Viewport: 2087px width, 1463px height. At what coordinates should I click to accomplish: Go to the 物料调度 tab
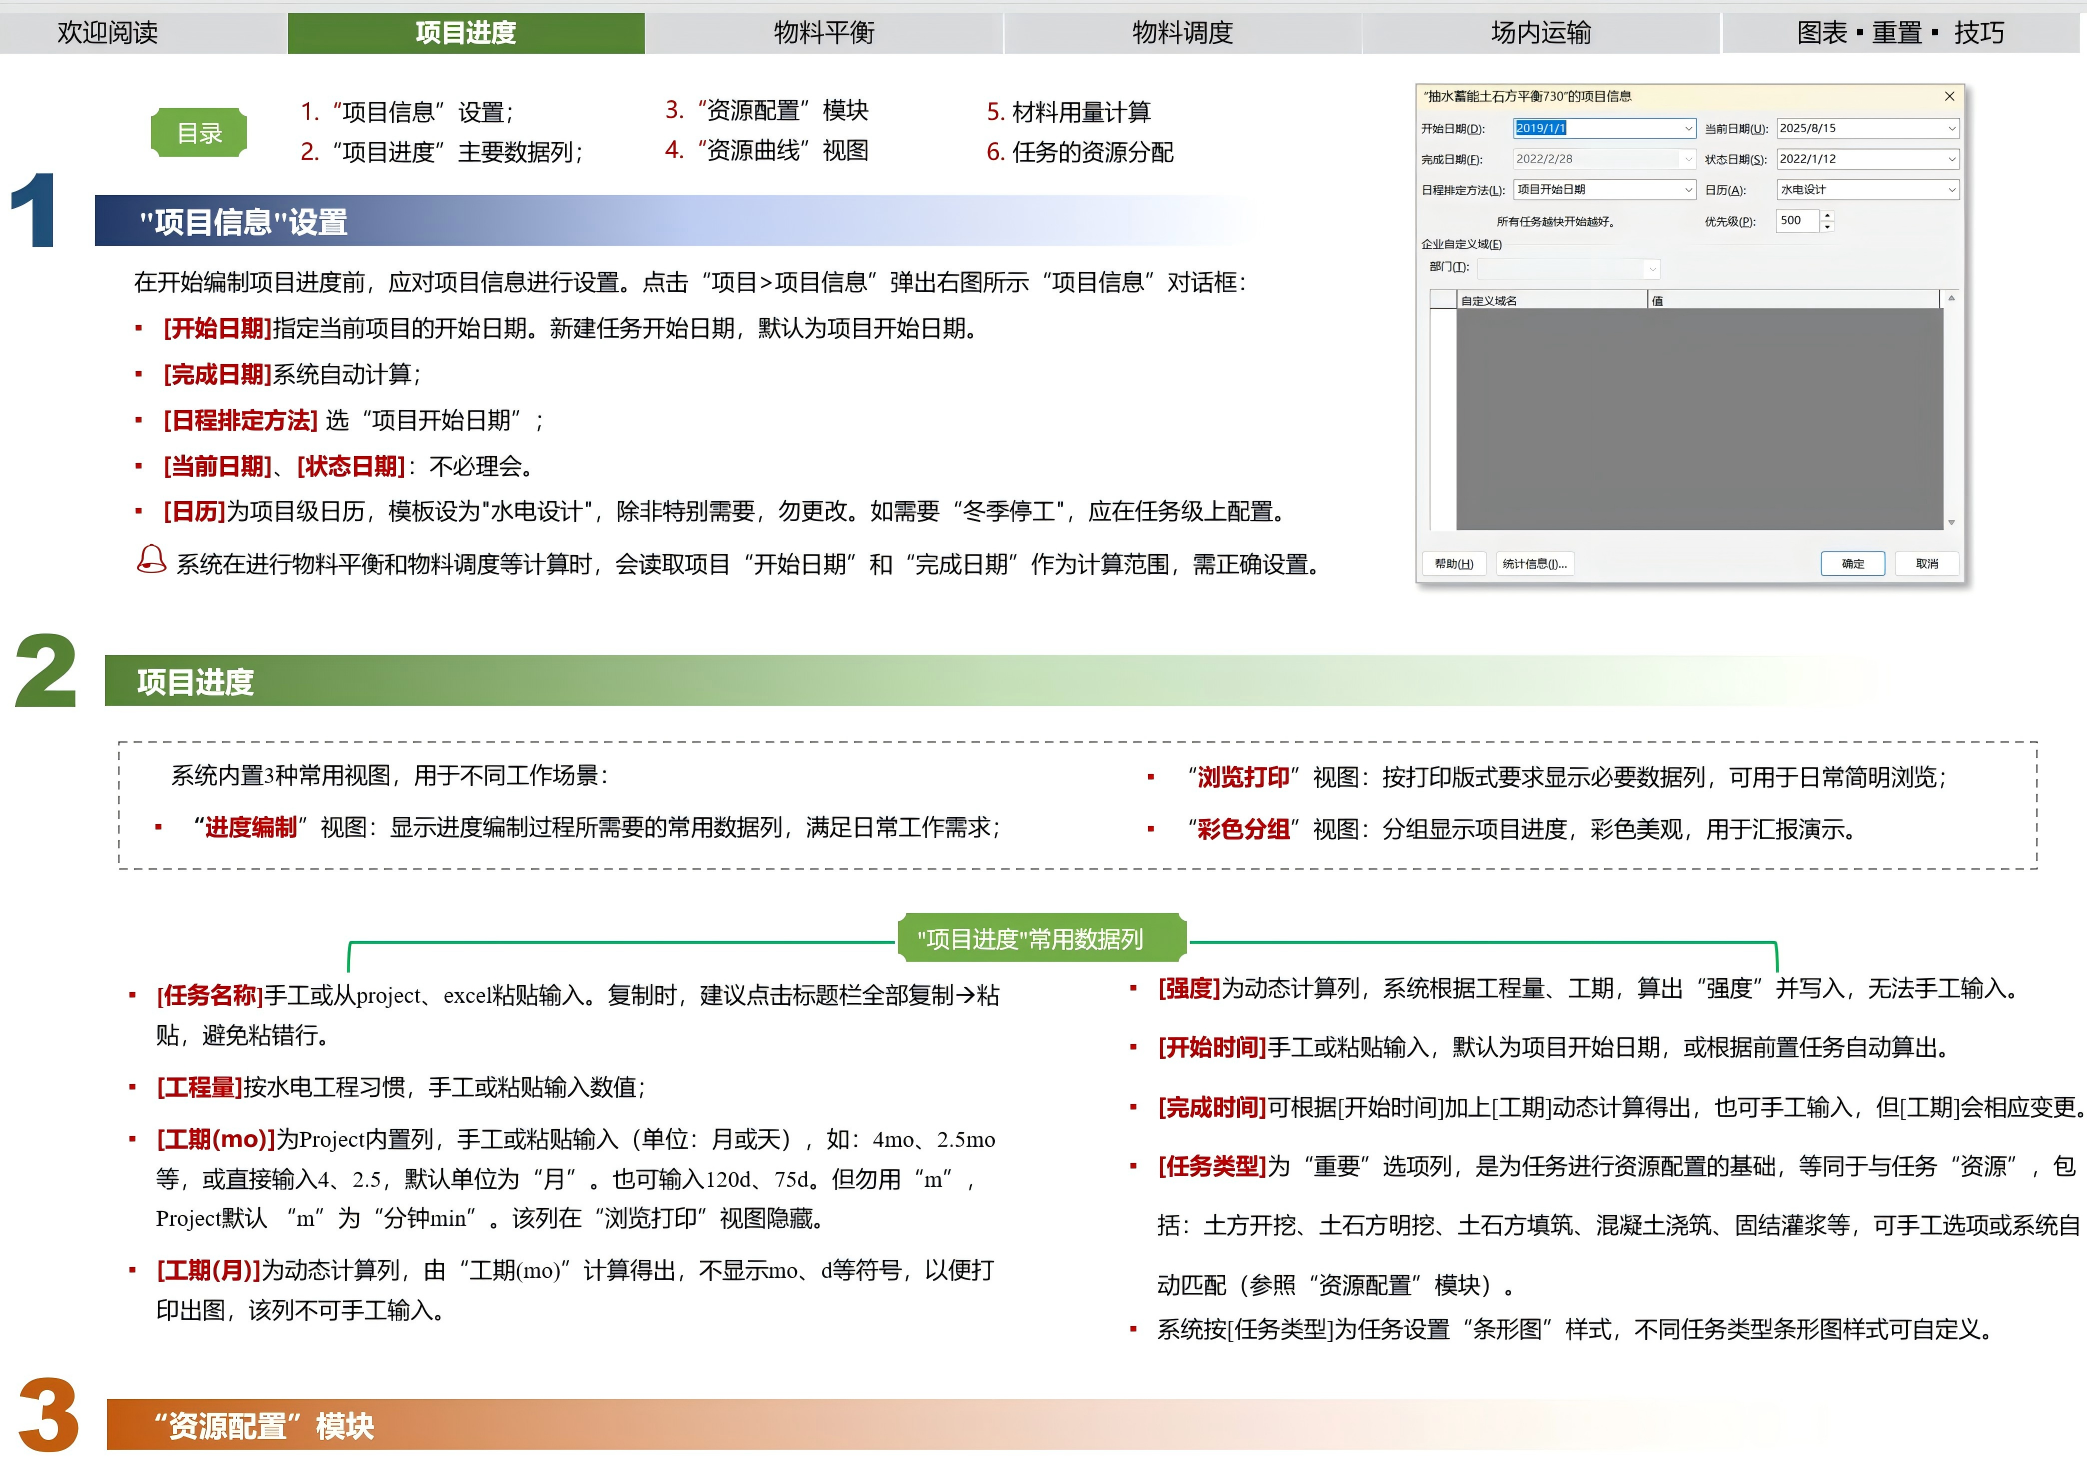1182,33
